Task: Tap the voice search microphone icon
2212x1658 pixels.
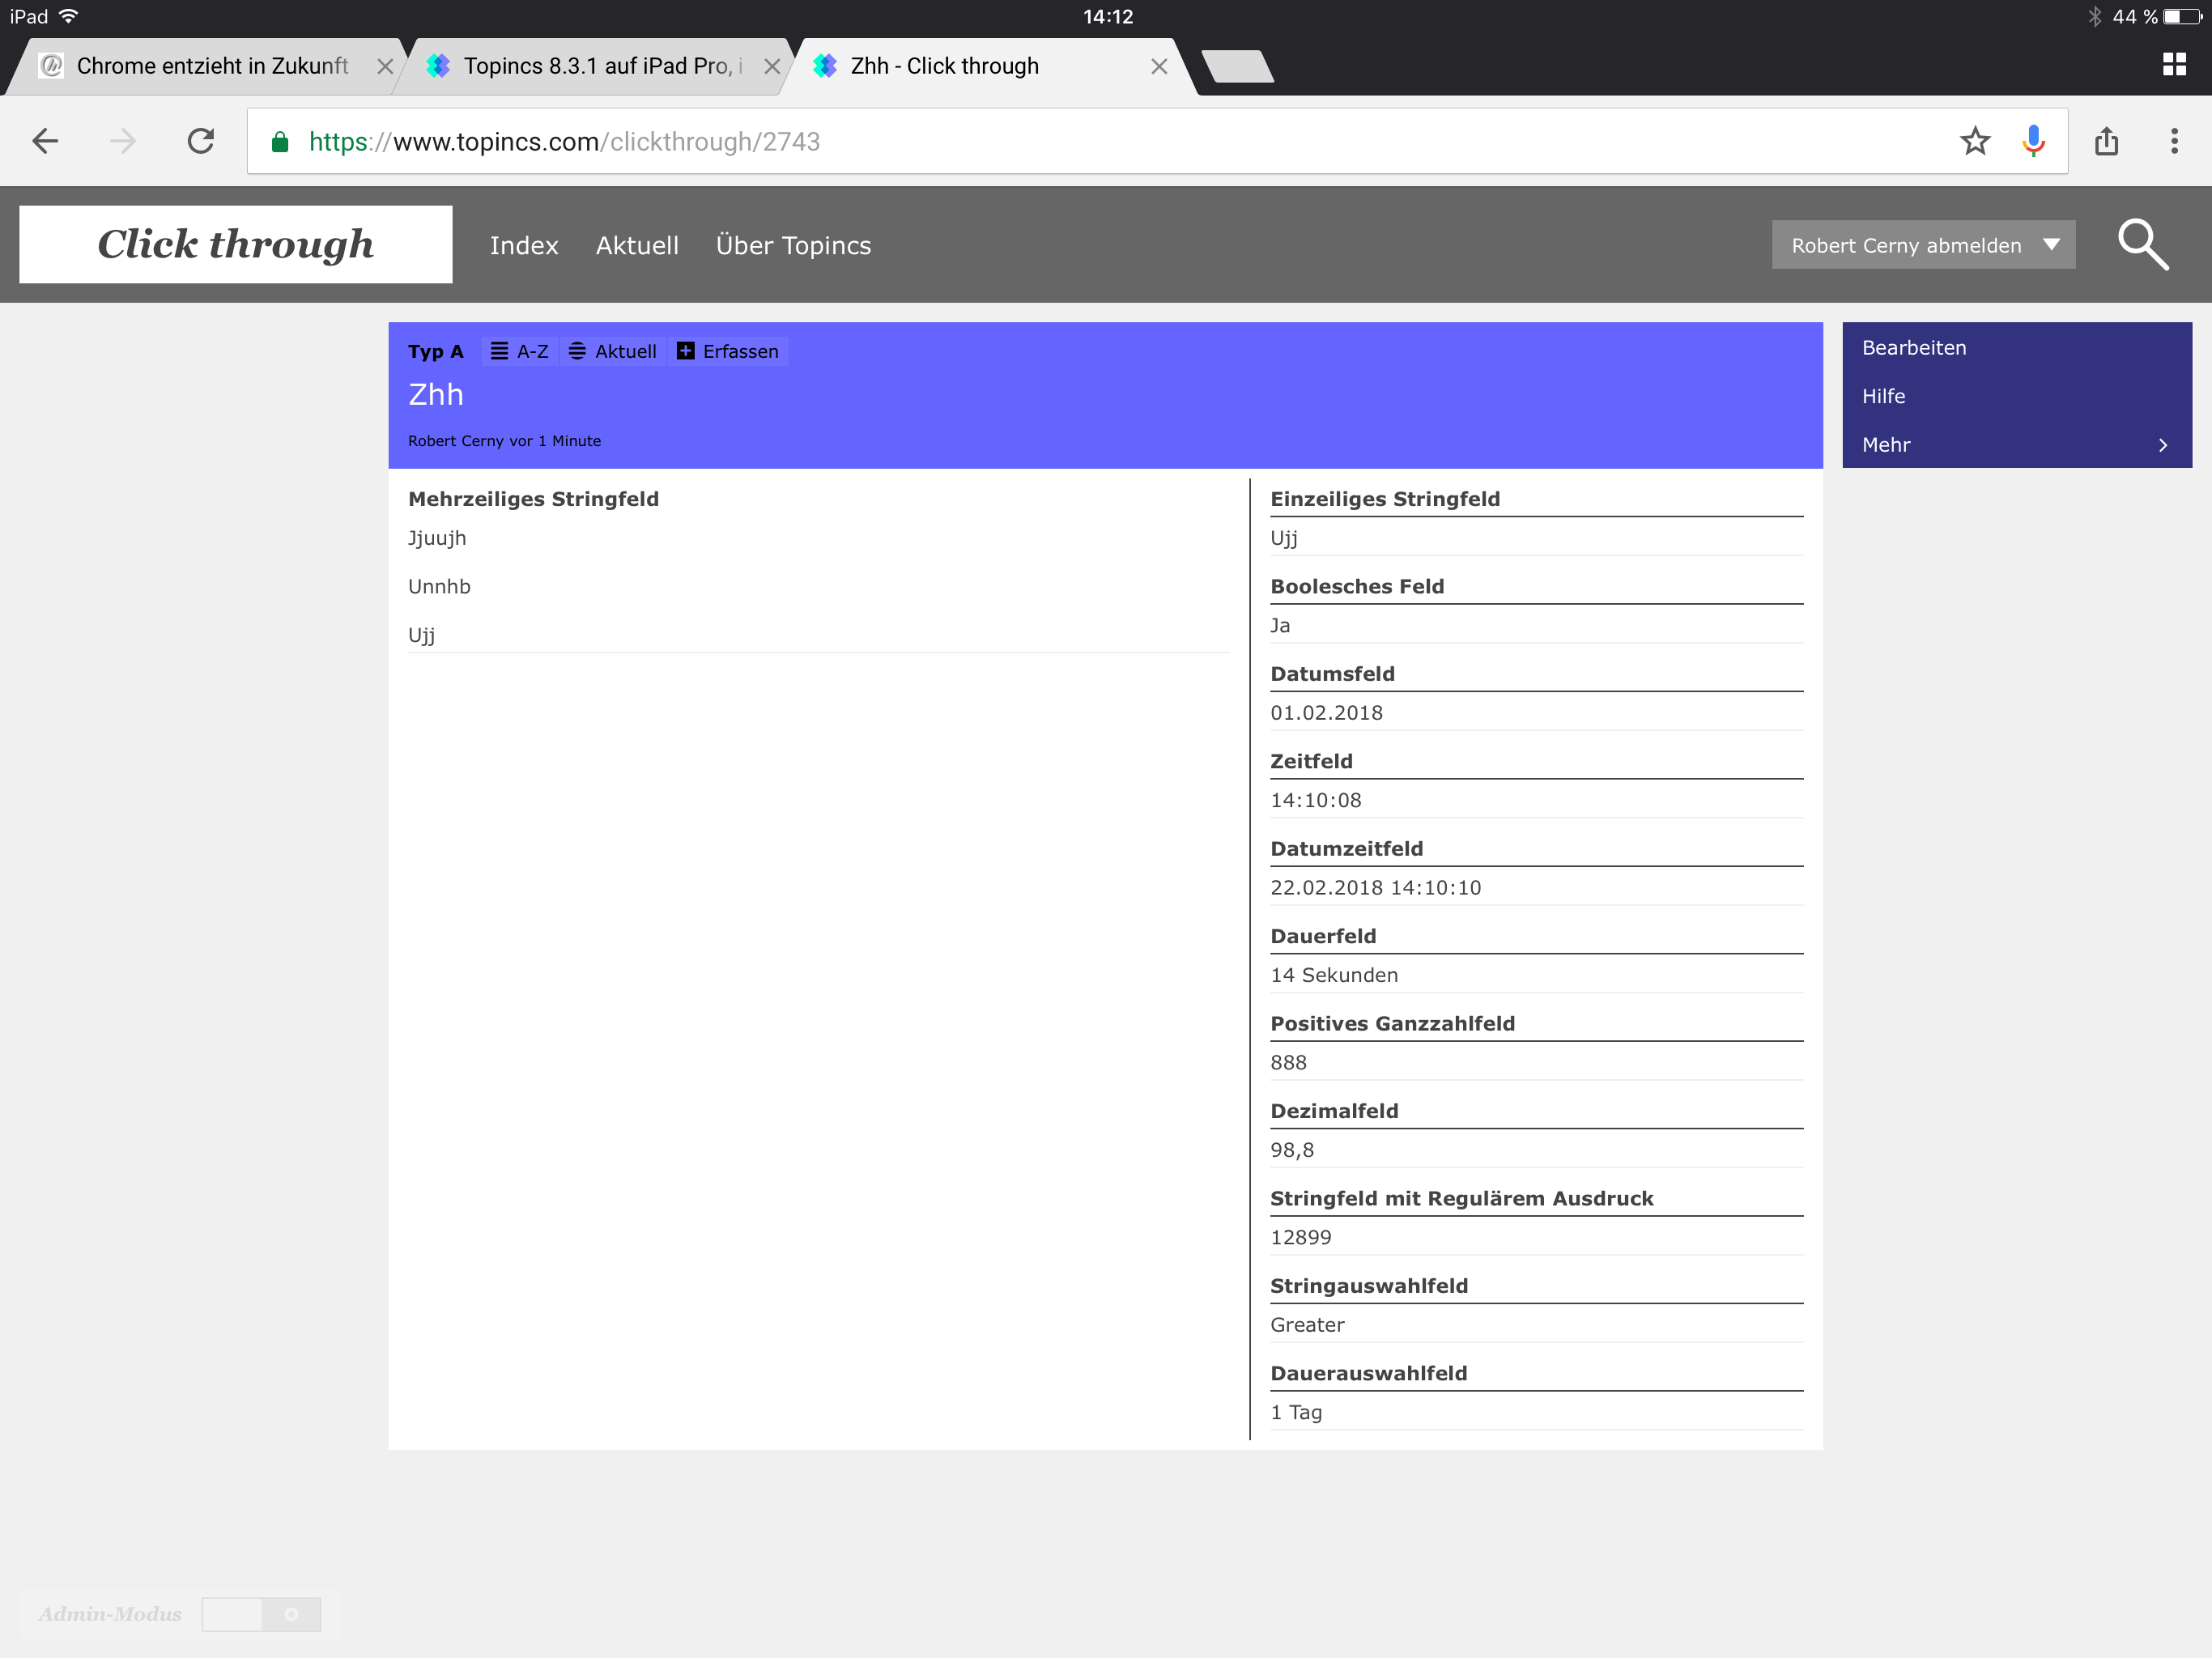Action: tap(2032, 141)
